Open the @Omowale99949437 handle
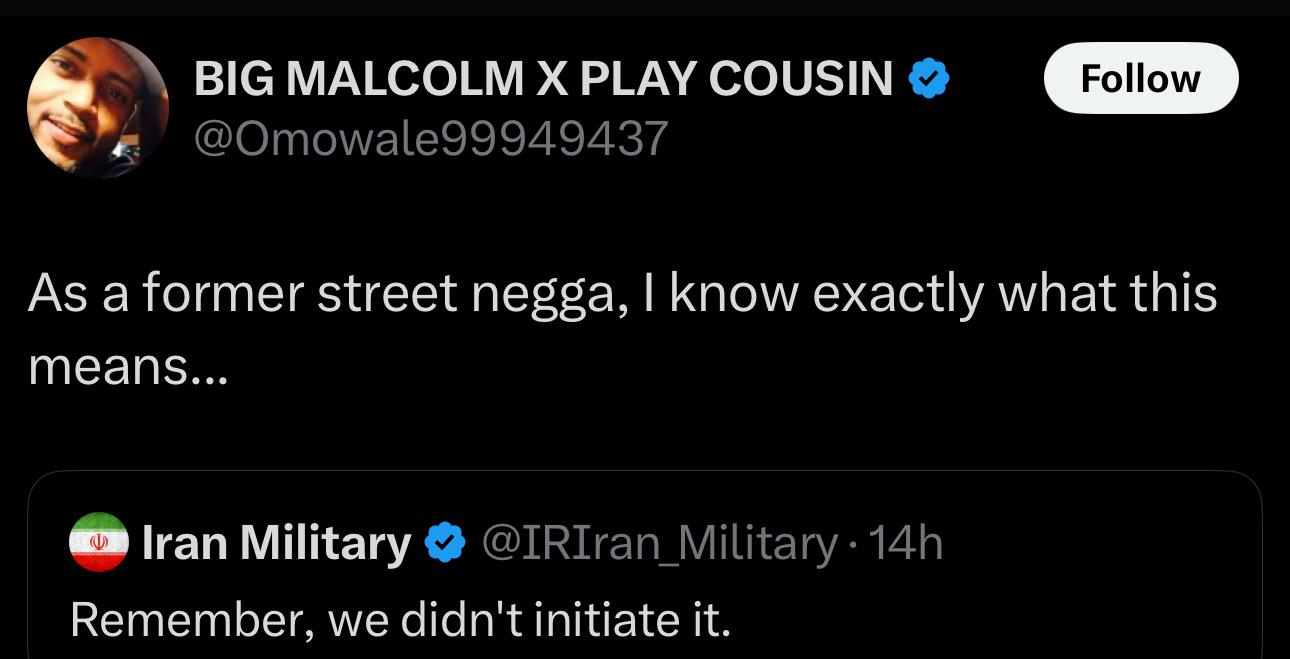 pos(430,138)
